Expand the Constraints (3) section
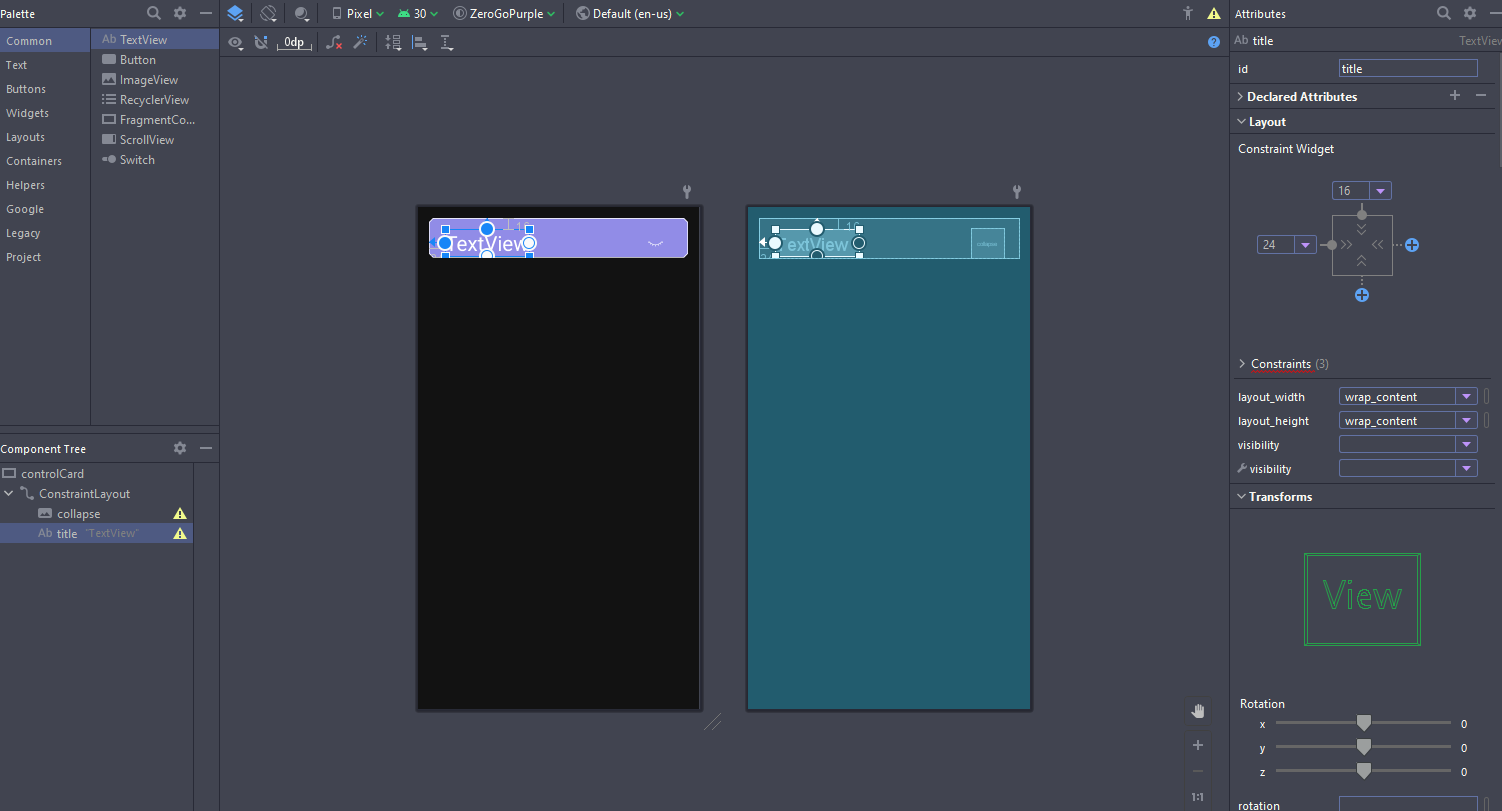This screenshot has height=811, width=1502. click(x=1242, y=364)
